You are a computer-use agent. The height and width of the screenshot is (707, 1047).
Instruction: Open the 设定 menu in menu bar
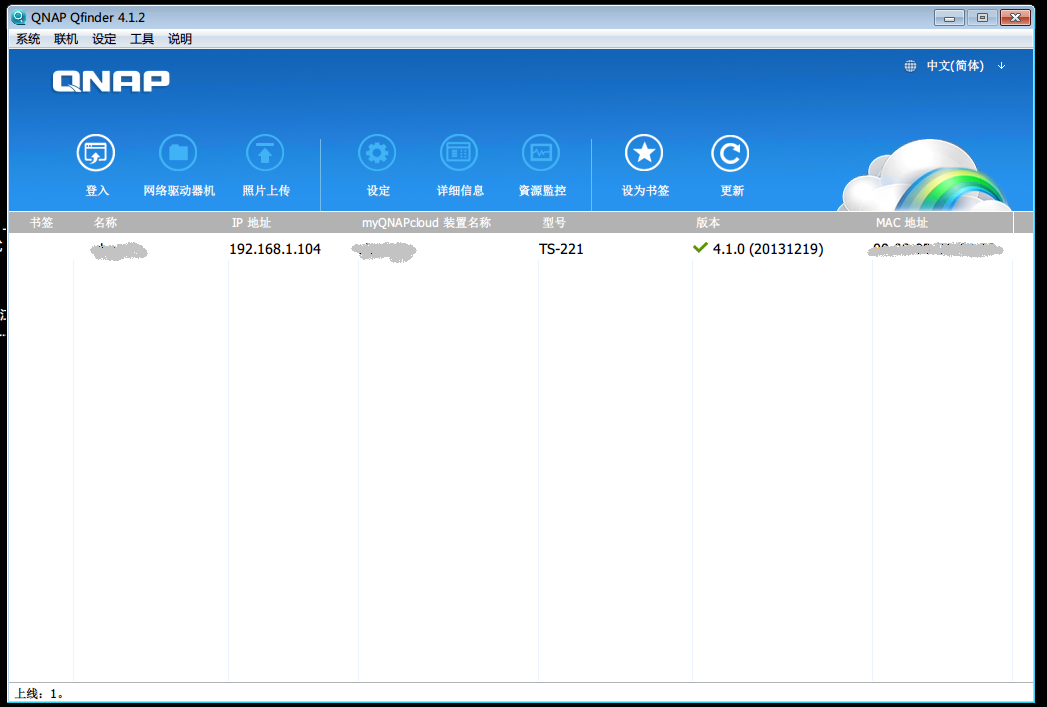[104, 39]
